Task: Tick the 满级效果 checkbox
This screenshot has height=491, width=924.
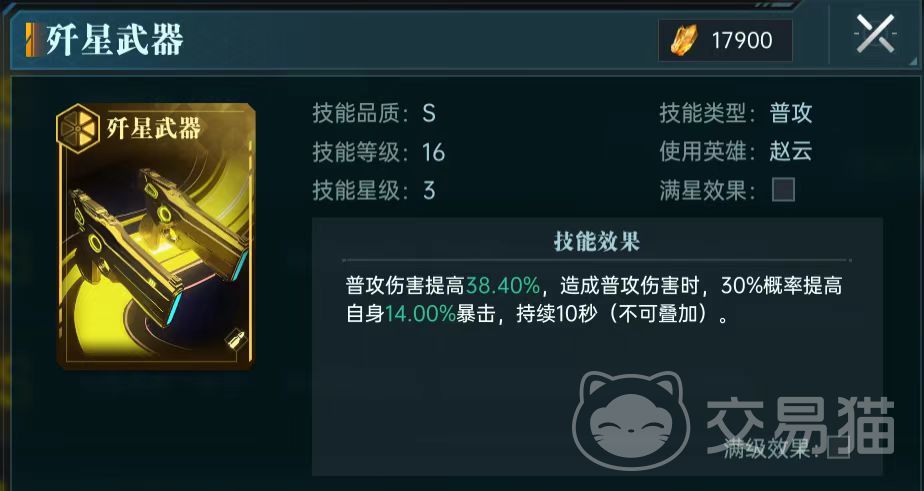Action: pyautogui.click(x=838, y=448)
